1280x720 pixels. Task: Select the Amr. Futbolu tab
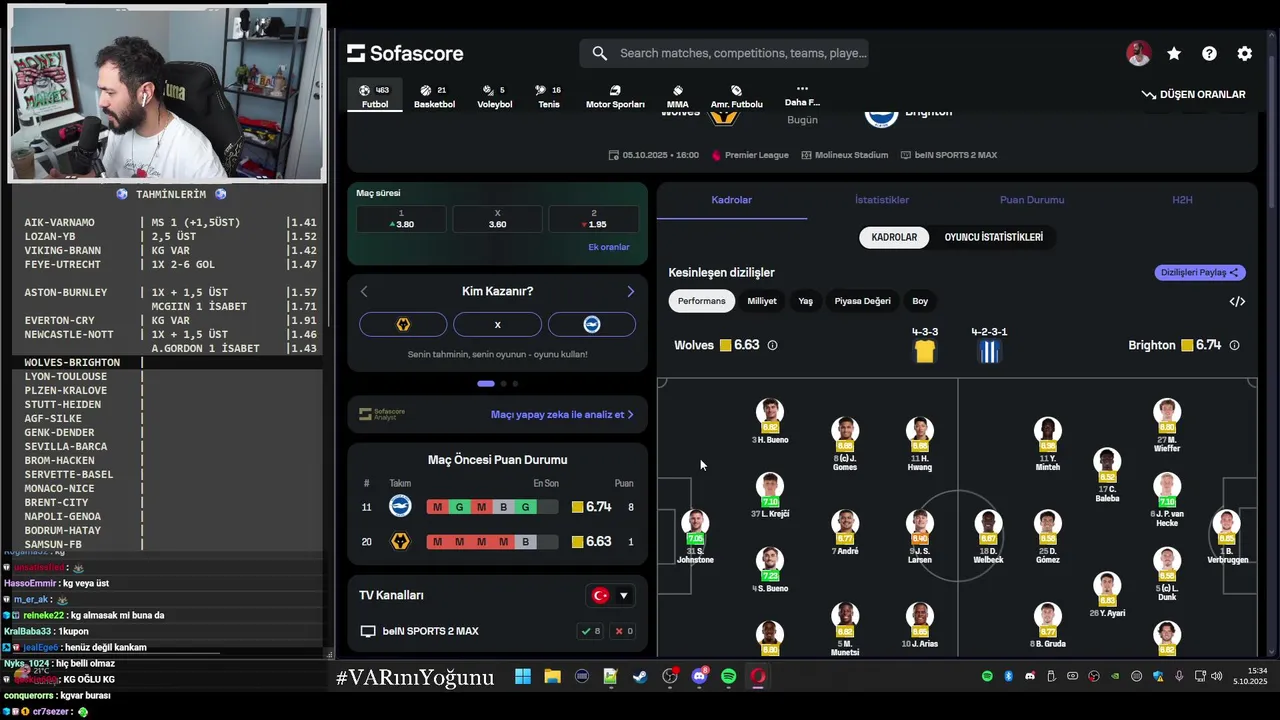[x=736, y=96]
